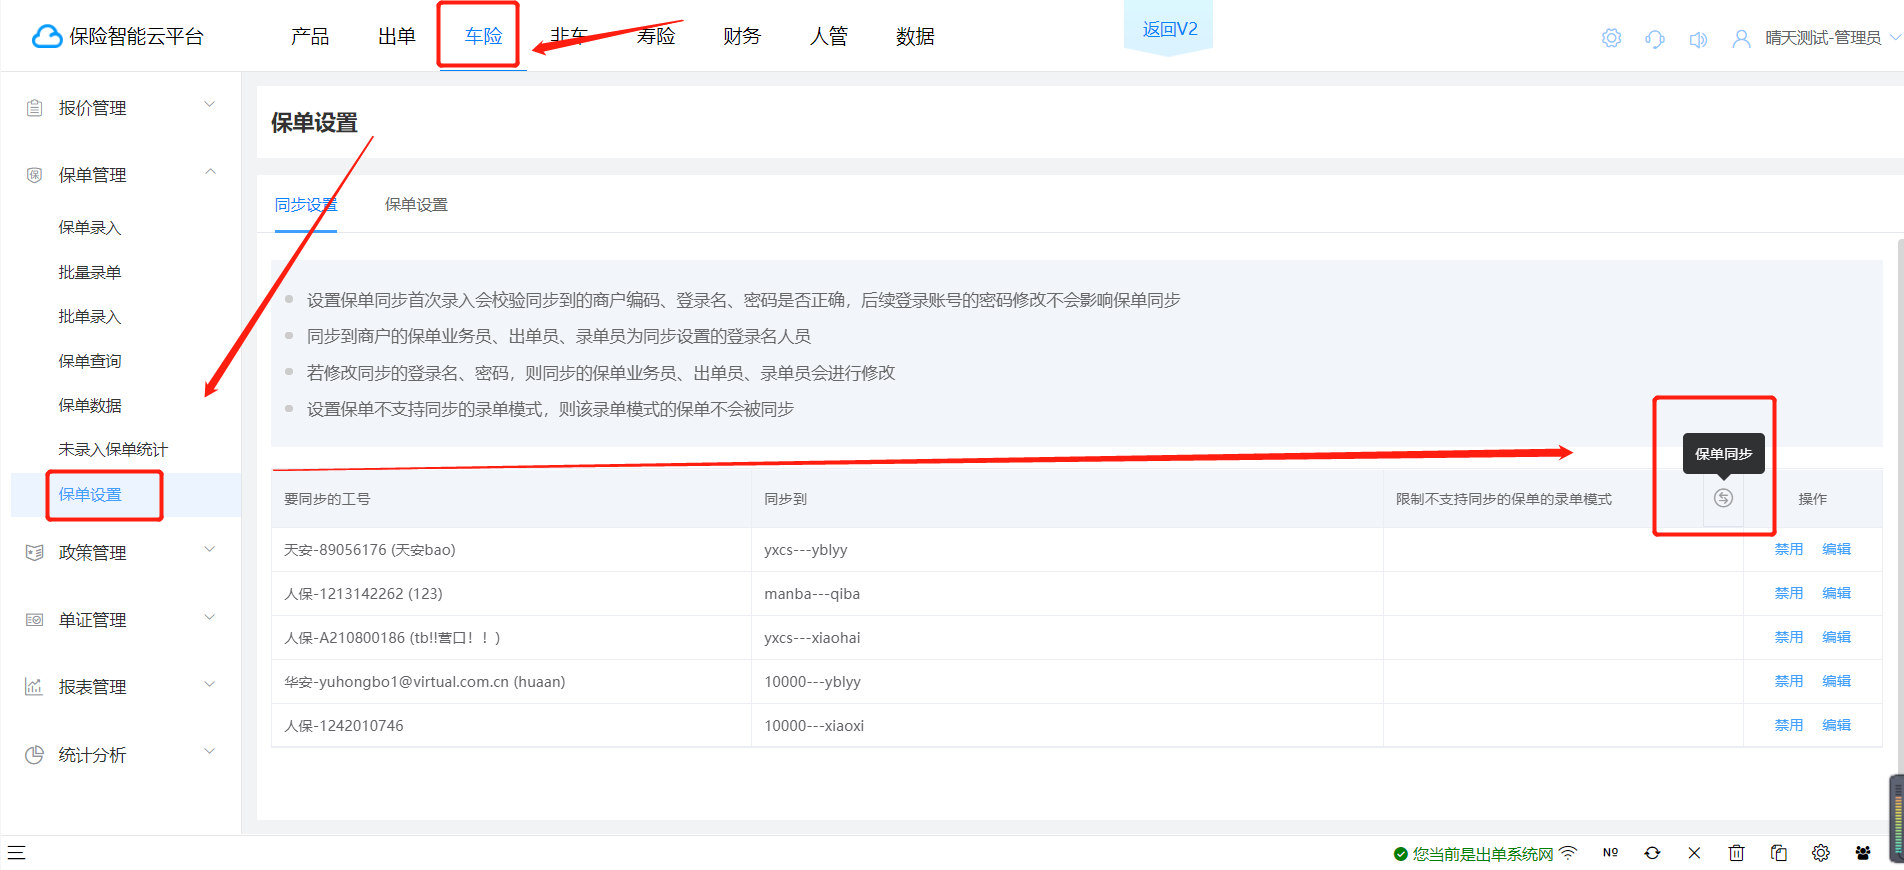This screenshot has width=1904, height=870.
Task: Expand the 单证管理 menu chevron
Action: tap(210, 617)
